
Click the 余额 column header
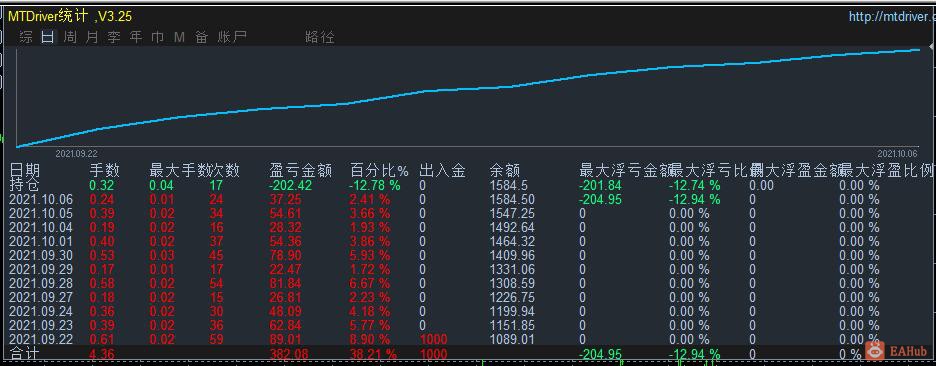click(x=505, y=171)
